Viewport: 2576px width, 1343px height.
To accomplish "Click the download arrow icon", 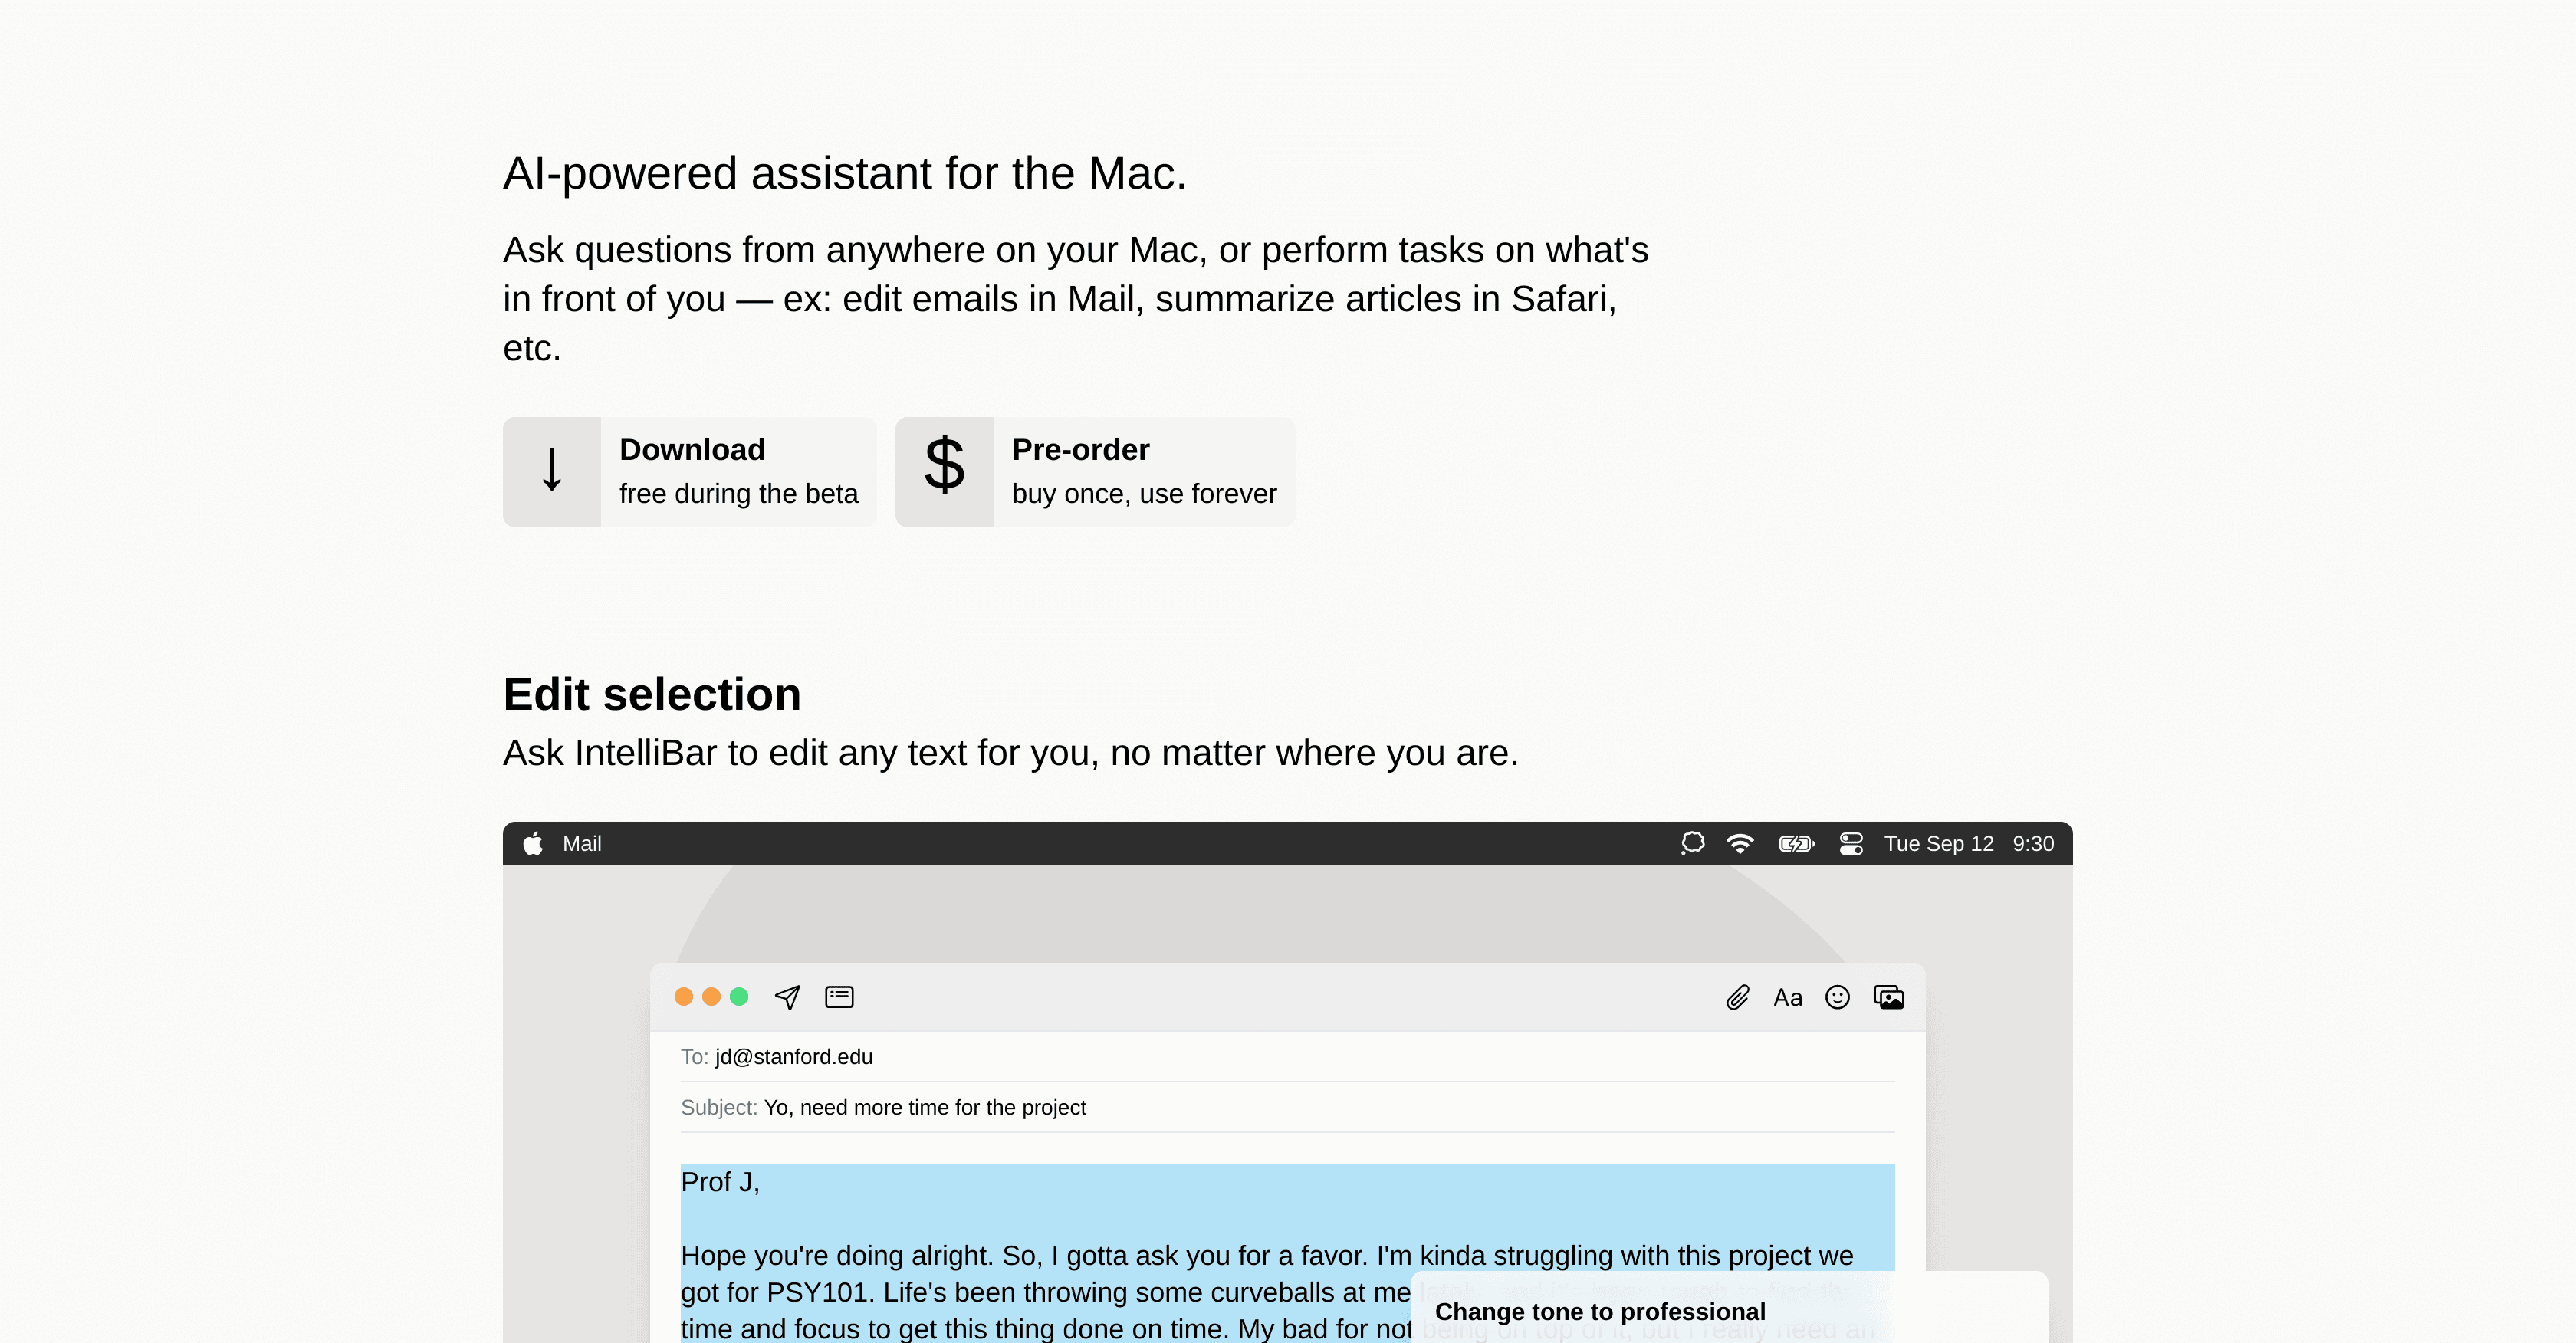I will (551, 471).
